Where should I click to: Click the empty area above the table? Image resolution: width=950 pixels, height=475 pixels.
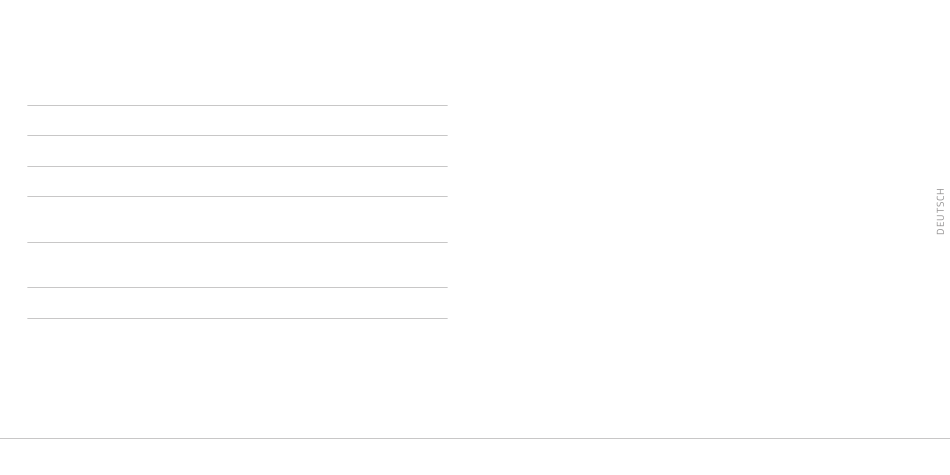238,52
